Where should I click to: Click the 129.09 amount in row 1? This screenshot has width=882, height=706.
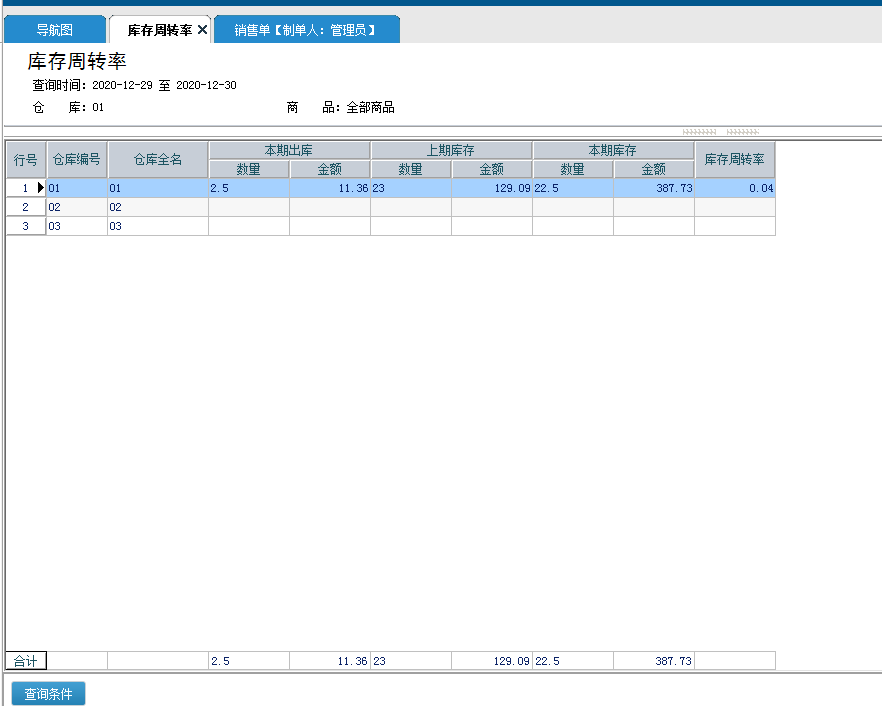click(x=492, y=188)
